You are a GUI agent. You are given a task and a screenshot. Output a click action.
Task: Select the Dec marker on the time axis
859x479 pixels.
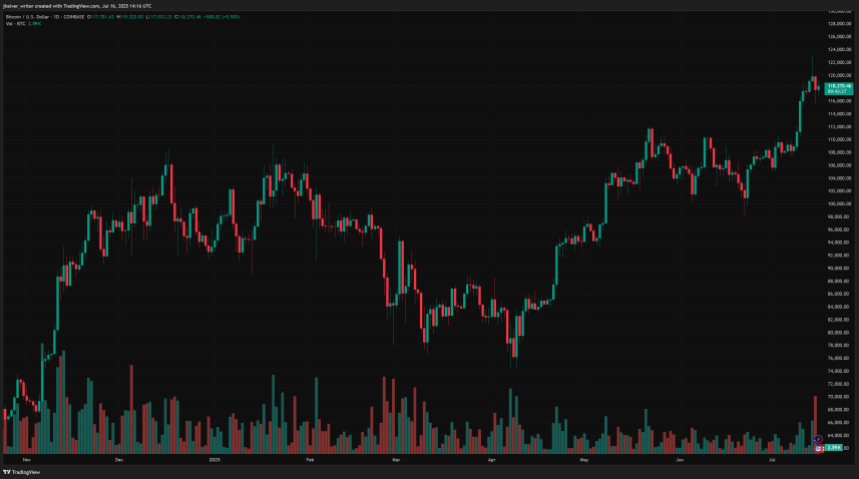pos(119,459)
